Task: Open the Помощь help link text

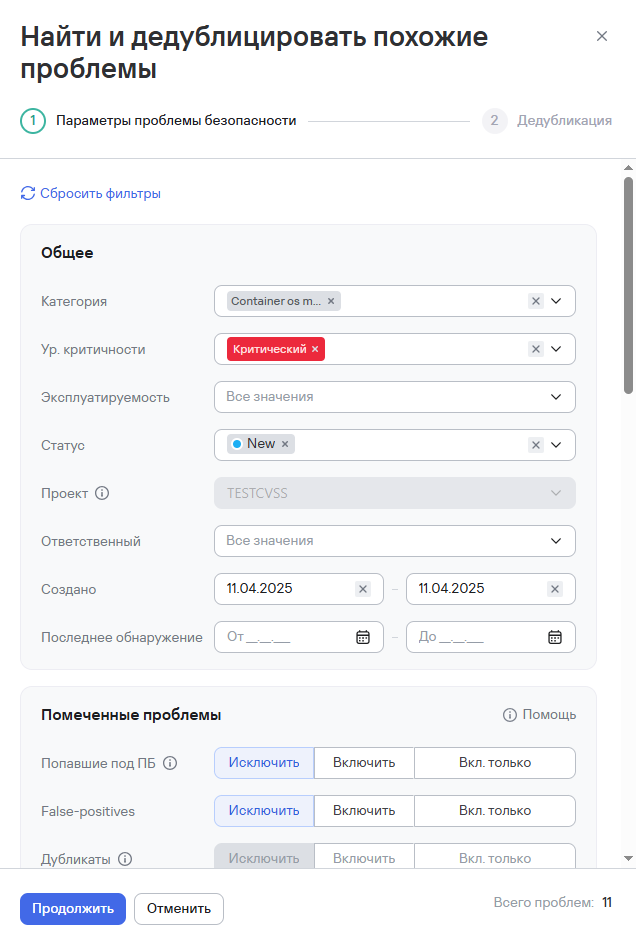Action: click(x=549, y=715)
